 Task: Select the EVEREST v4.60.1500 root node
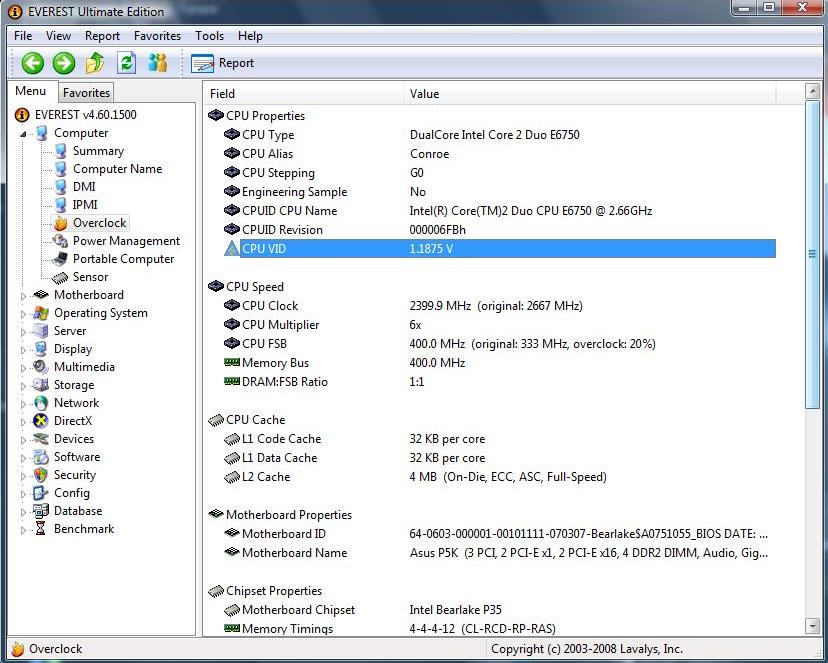coord(86,115)
